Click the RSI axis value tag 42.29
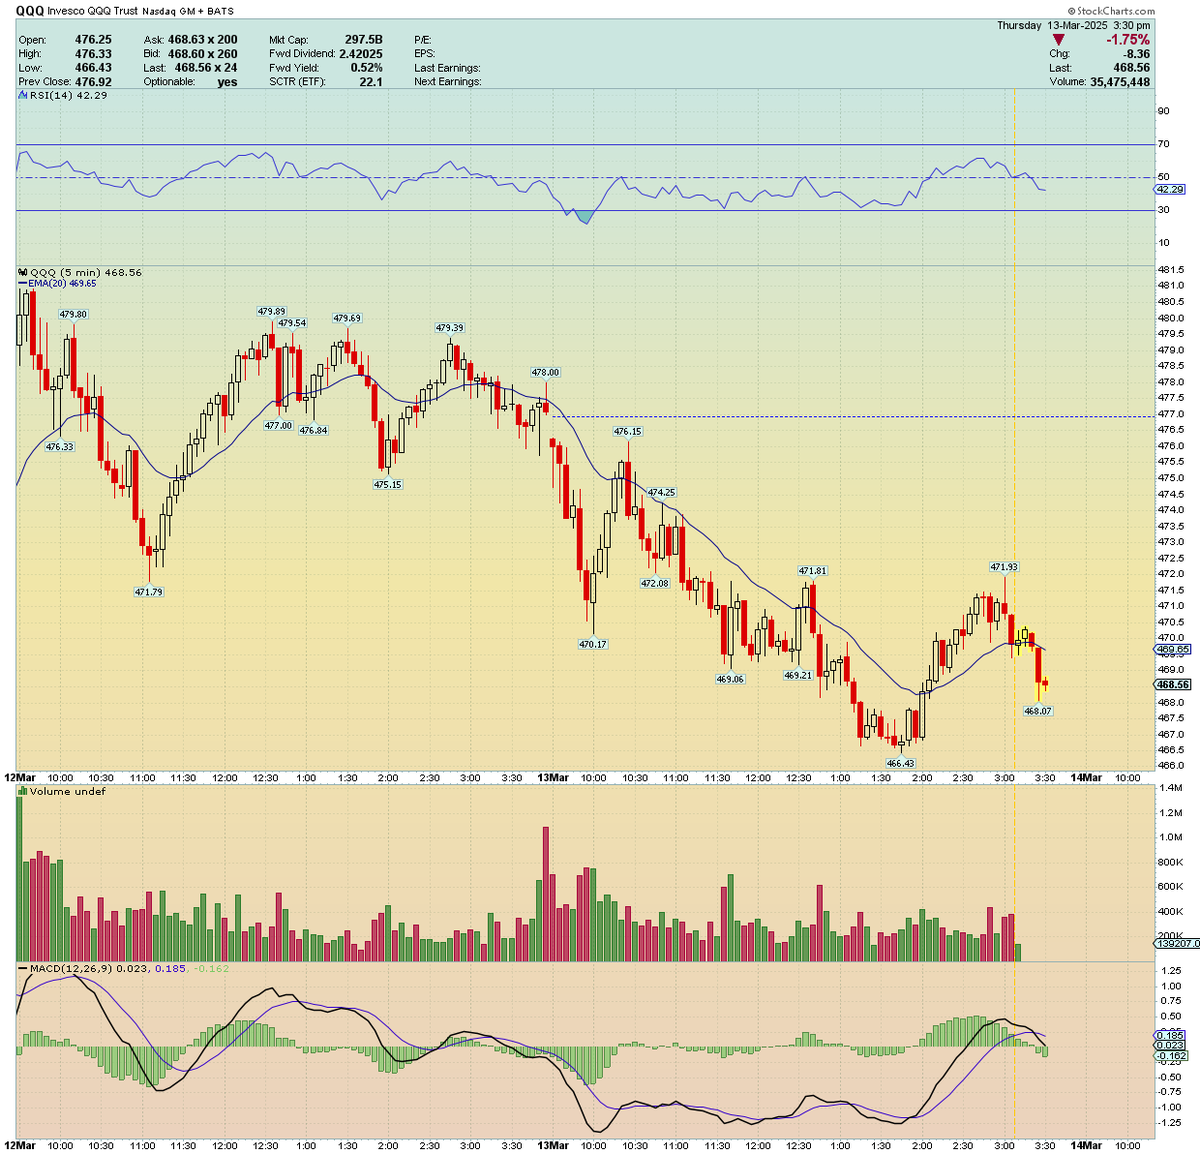This screenshot has width=1200, height=1154. 1170,189
